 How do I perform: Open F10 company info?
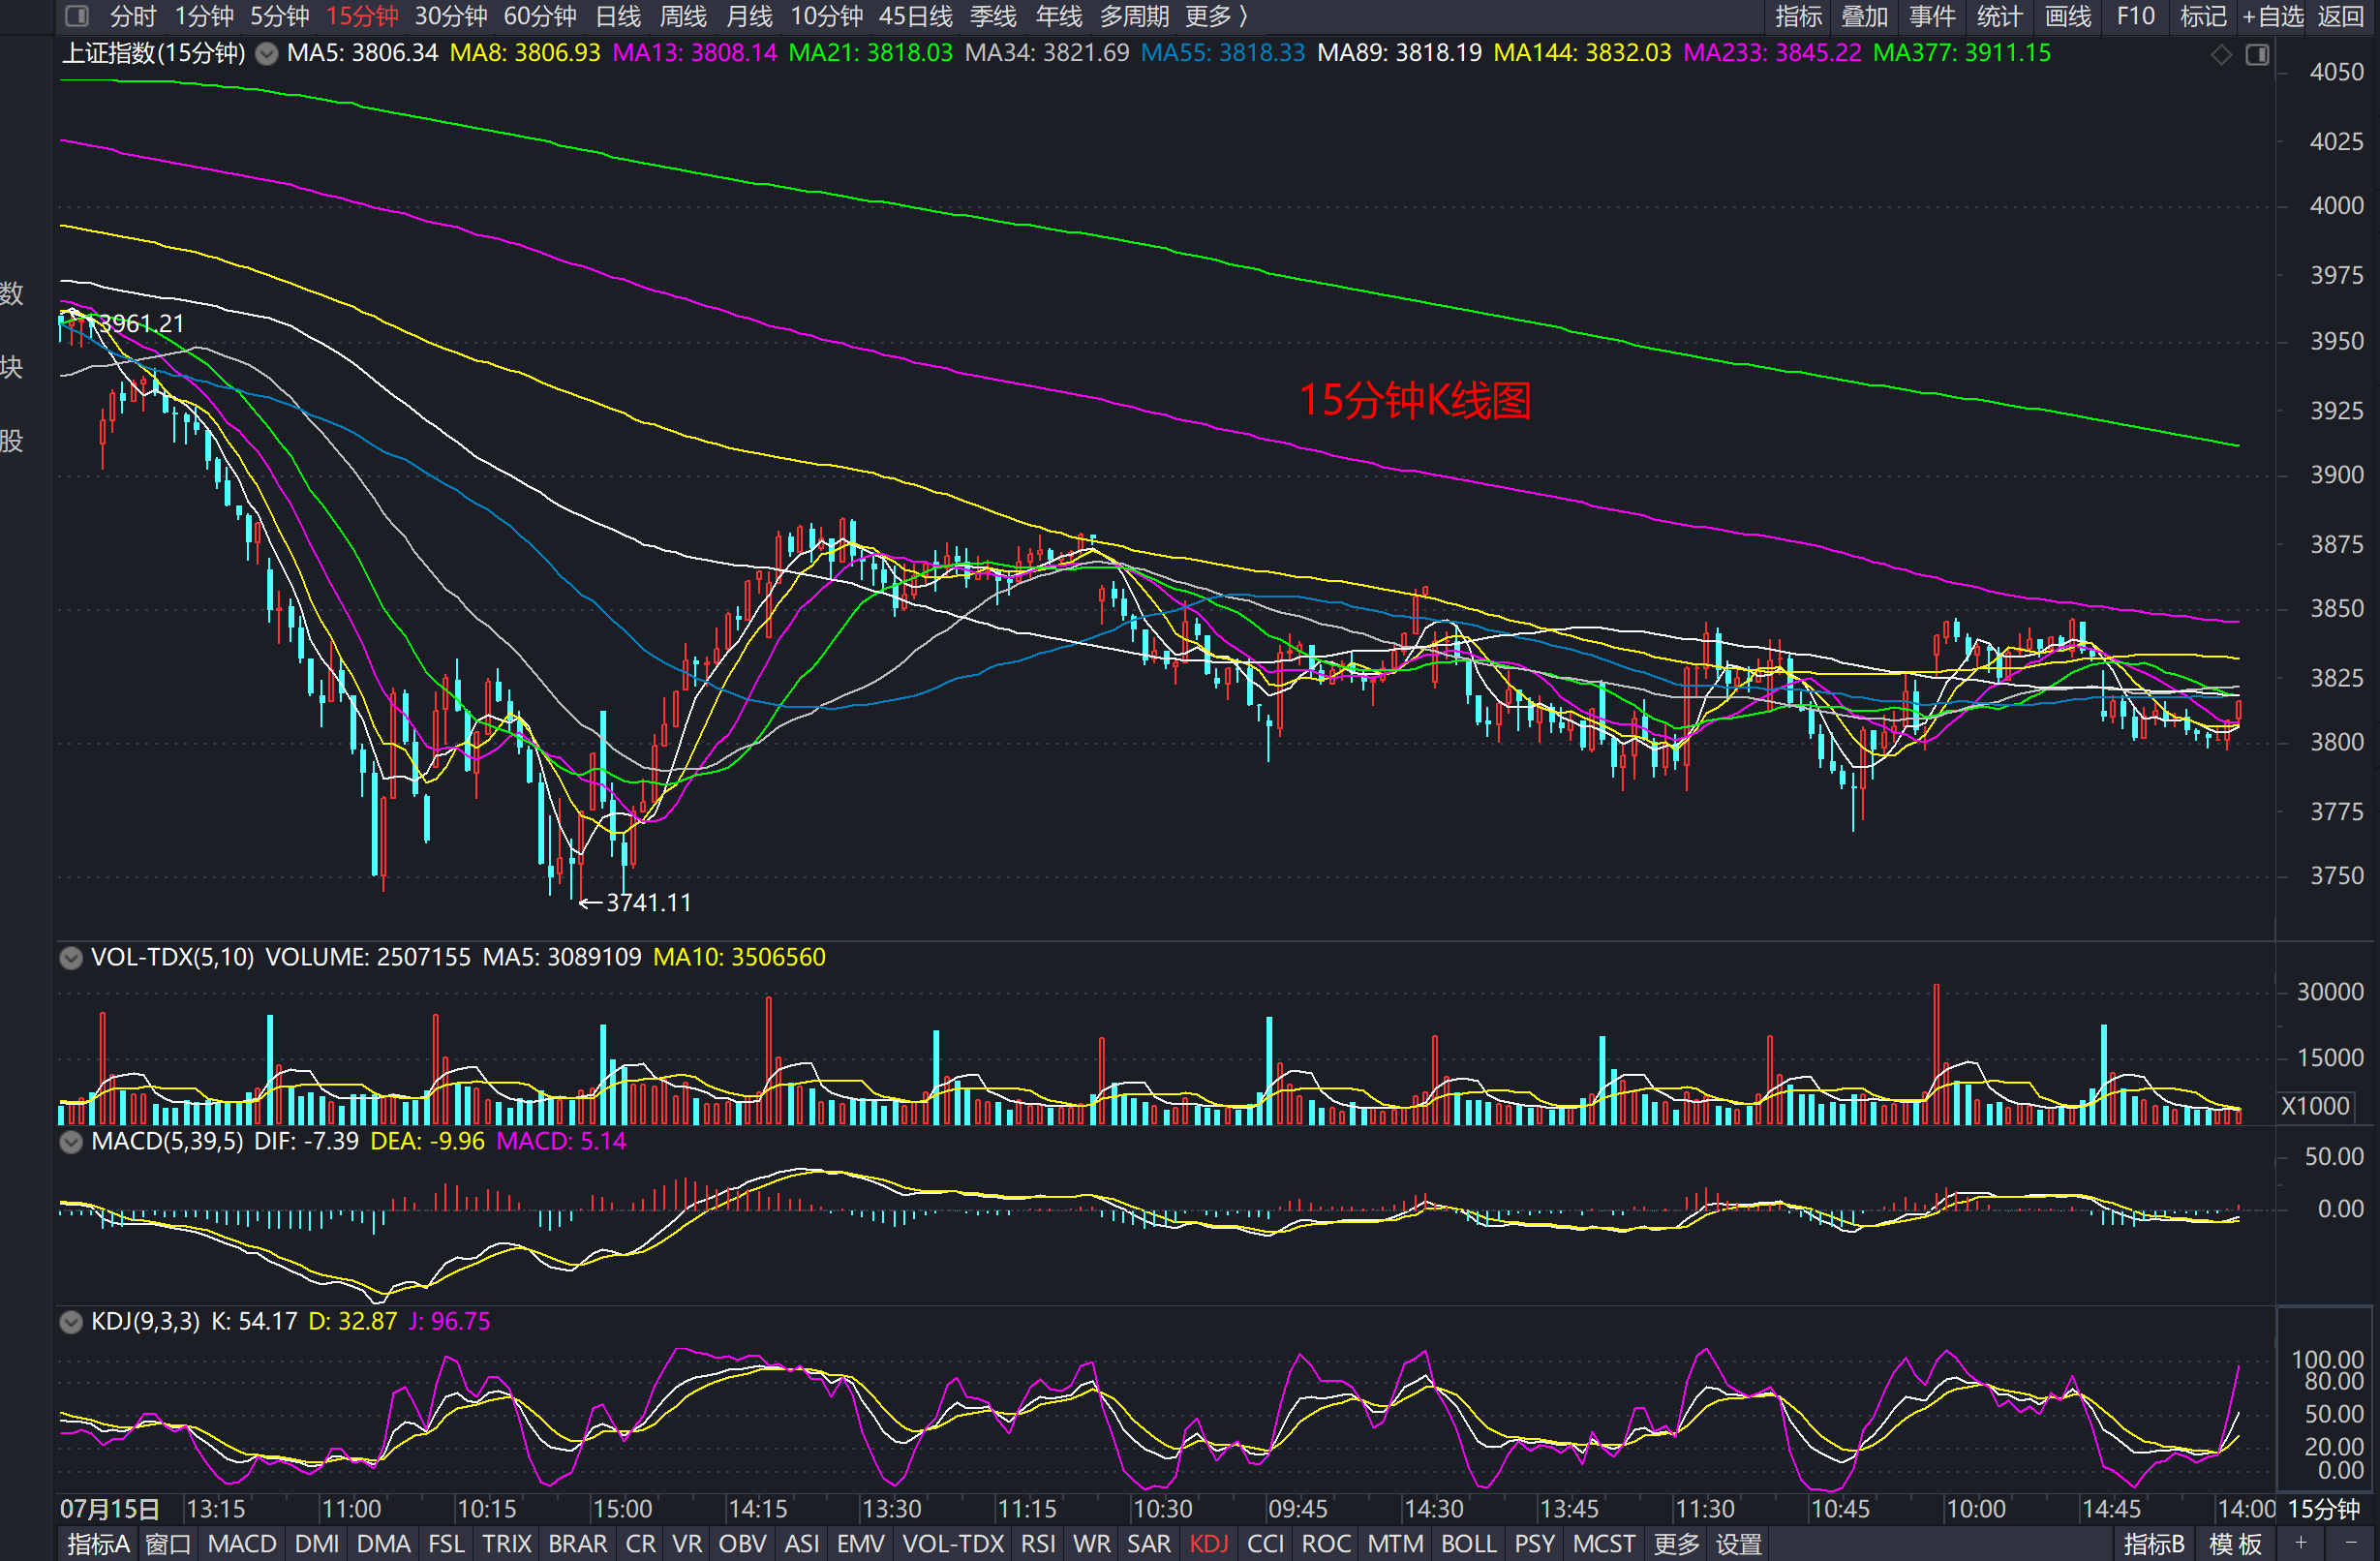coord(2136,16)
